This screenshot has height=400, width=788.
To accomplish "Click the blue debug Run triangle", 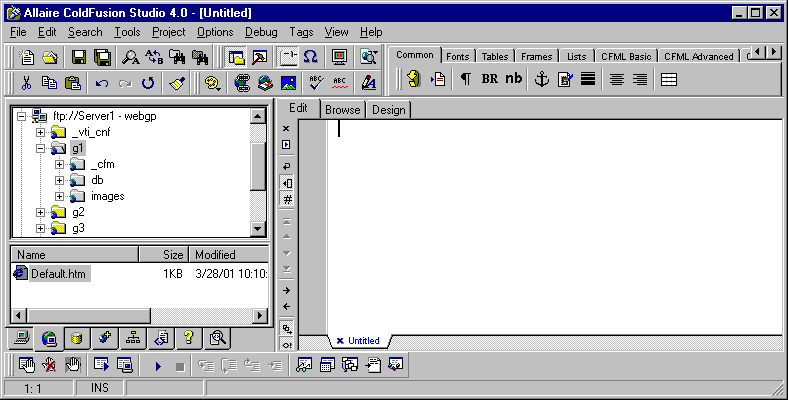I will point(158,366).
